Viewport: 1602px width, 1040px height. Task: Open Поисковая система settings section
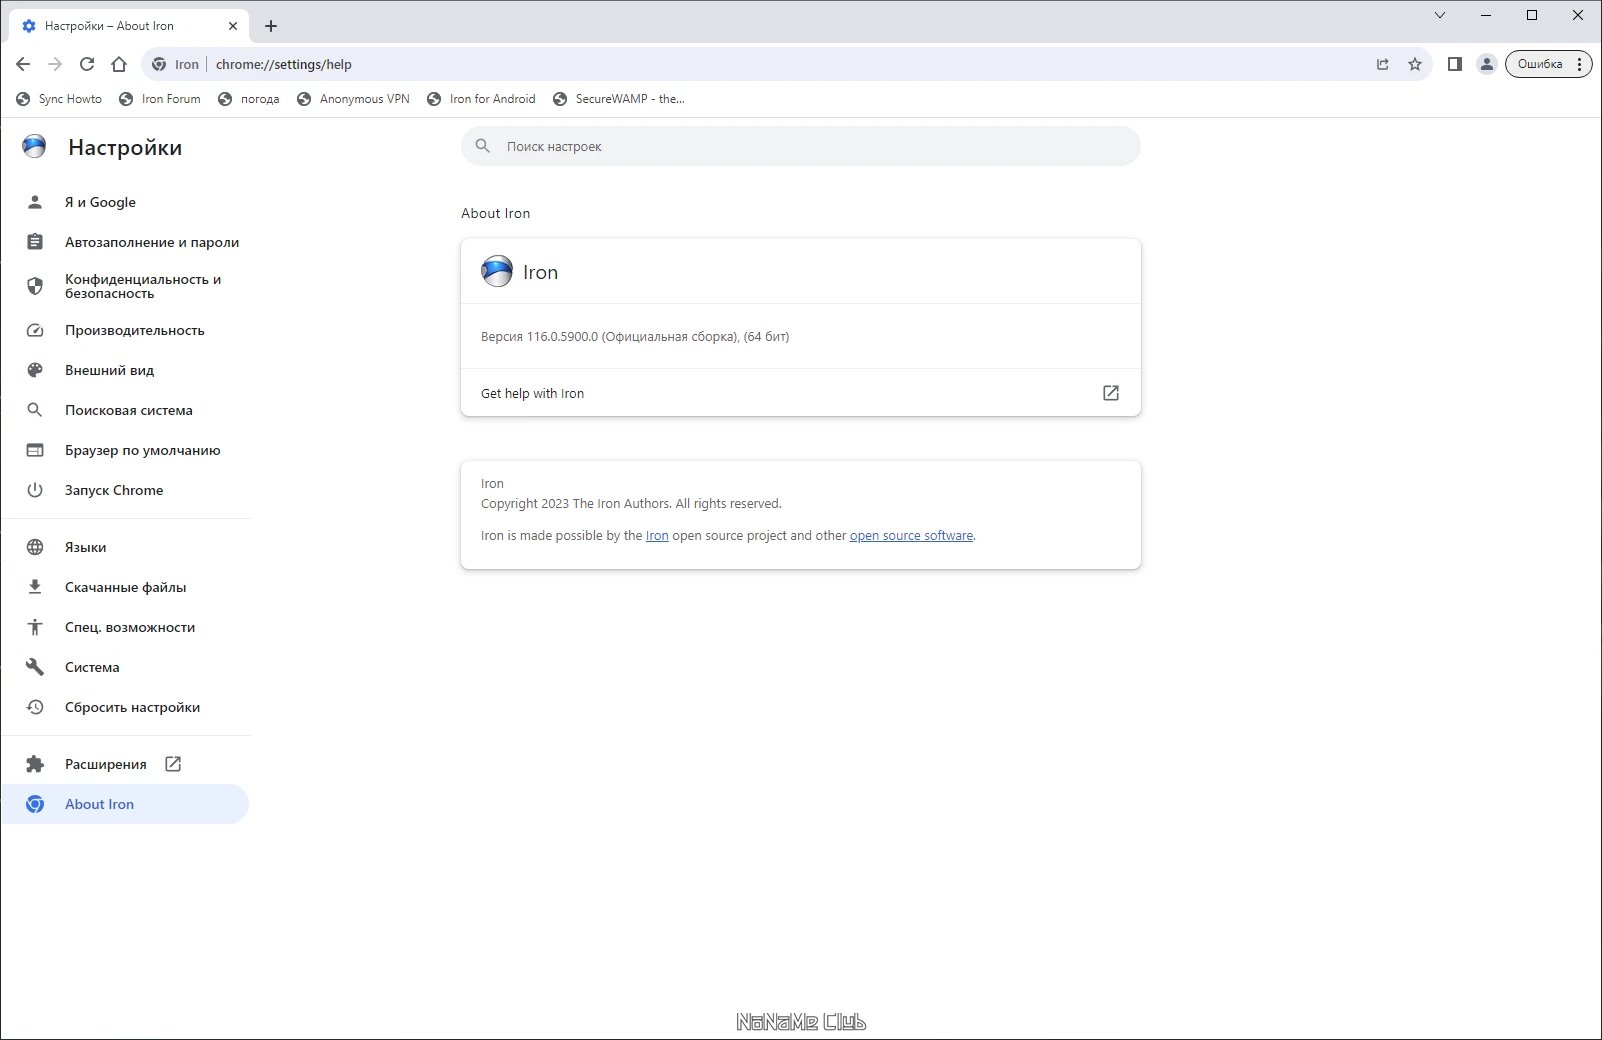tap(125, 410)
